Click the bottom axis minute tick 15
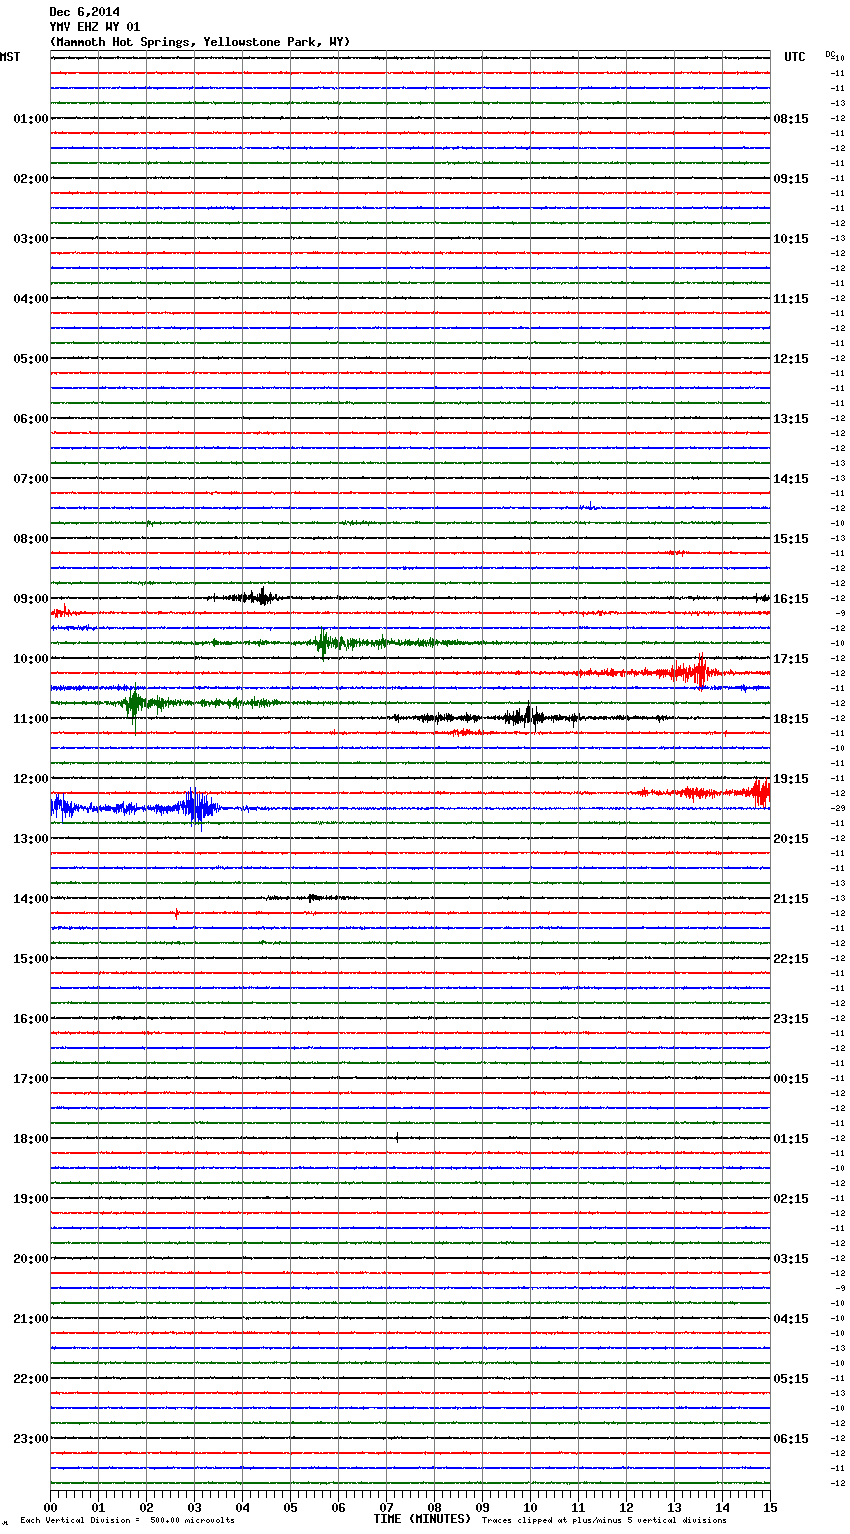The height and width of the screenshot is (1534, 850). point(770,1506)
